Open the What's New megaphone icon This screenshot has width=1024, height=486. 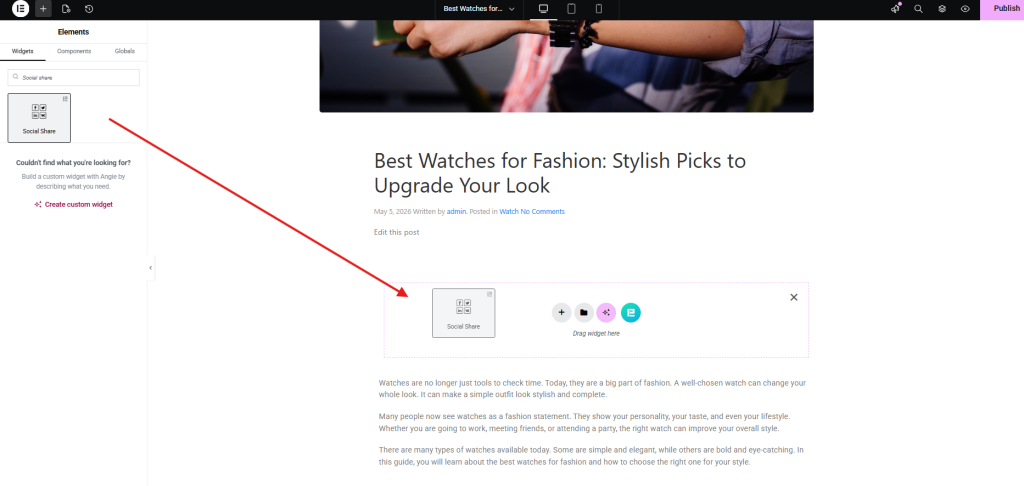coord(895,9)
